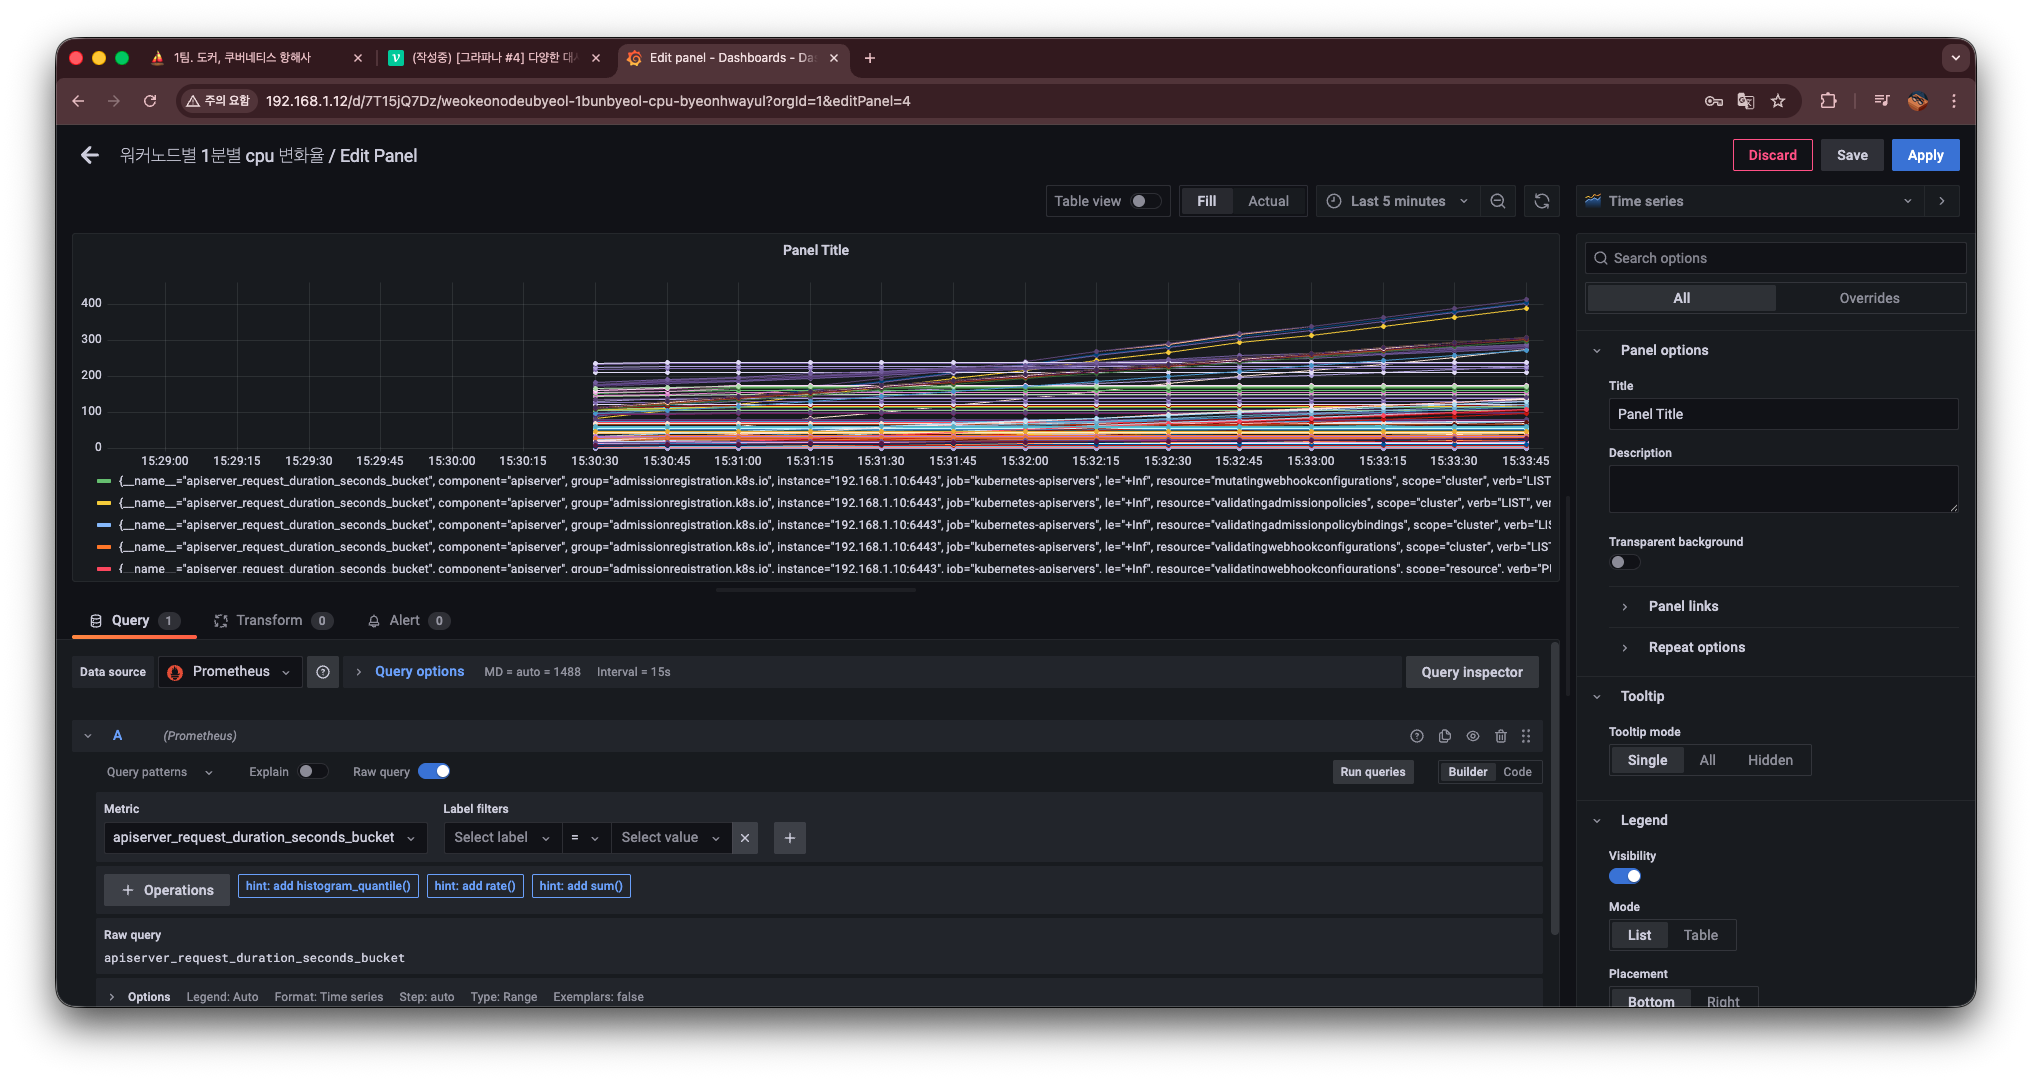The image size is (2032, 1081).
Task: Click the refresh dashboard icon
Action: coord(1541,201)
